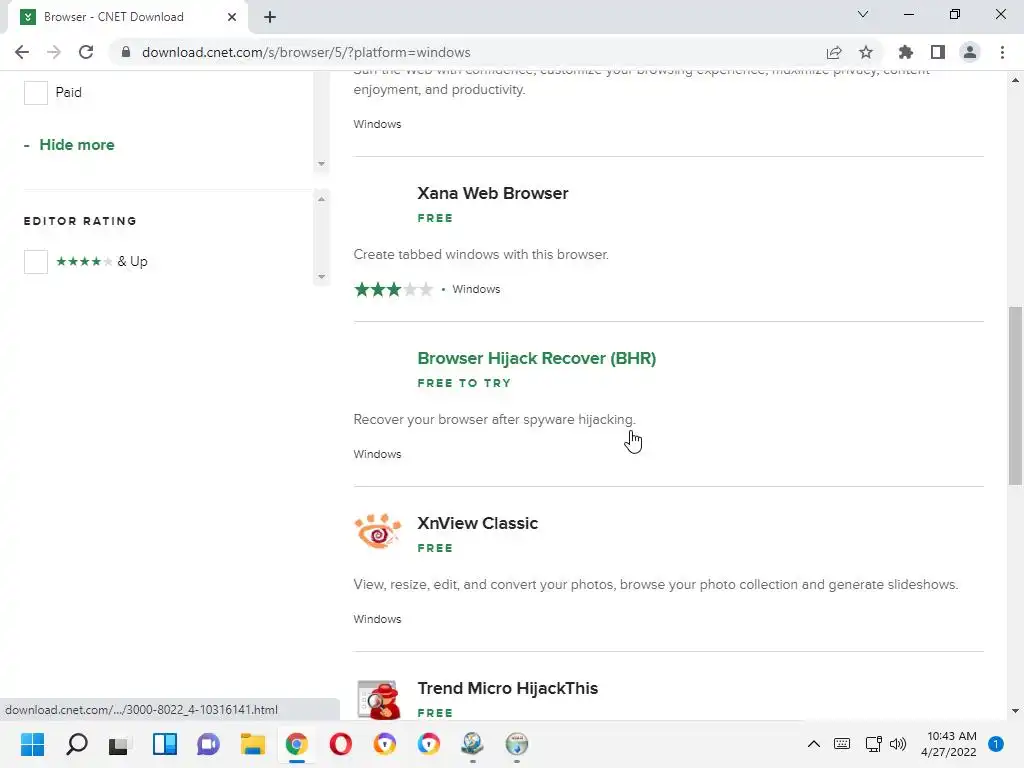Viewport: 1024px width, 768px height.
Task: Check the Paid filter checkbox
Action: coord(36,93)
